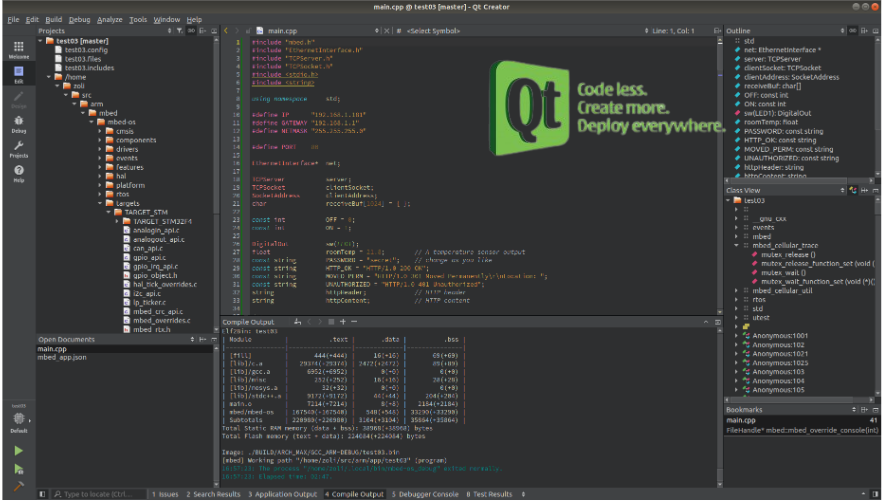Open the Tools menu
The width and height of the screenshot is (883, 502).
coord(138,19)
